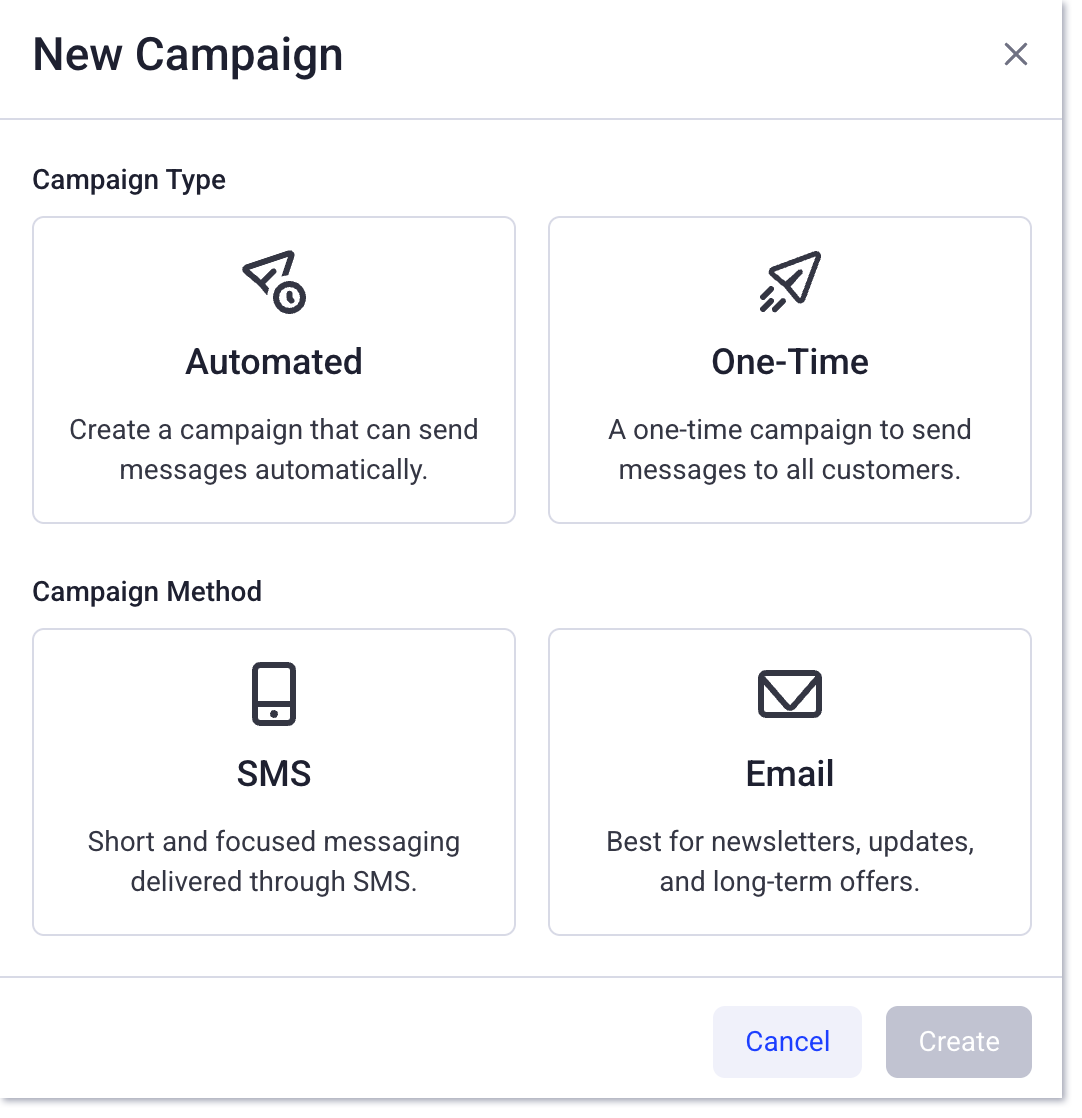This screenshot has width=1082, height=1118.
Task: Dismiss the New Campaign dialog
Action: click(x=1016, y=54)
